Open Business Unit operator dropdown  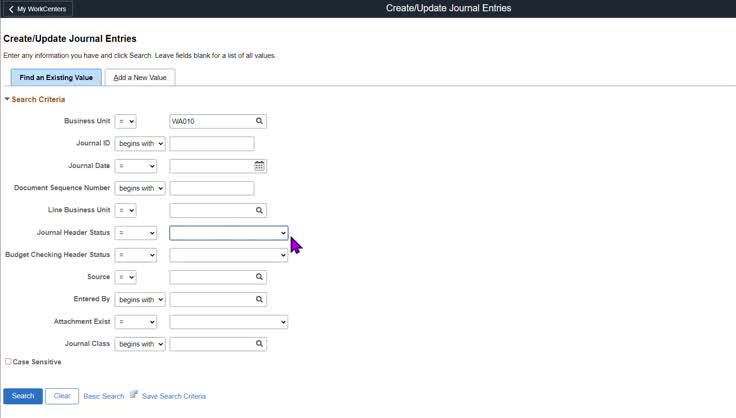pos(125,122)
